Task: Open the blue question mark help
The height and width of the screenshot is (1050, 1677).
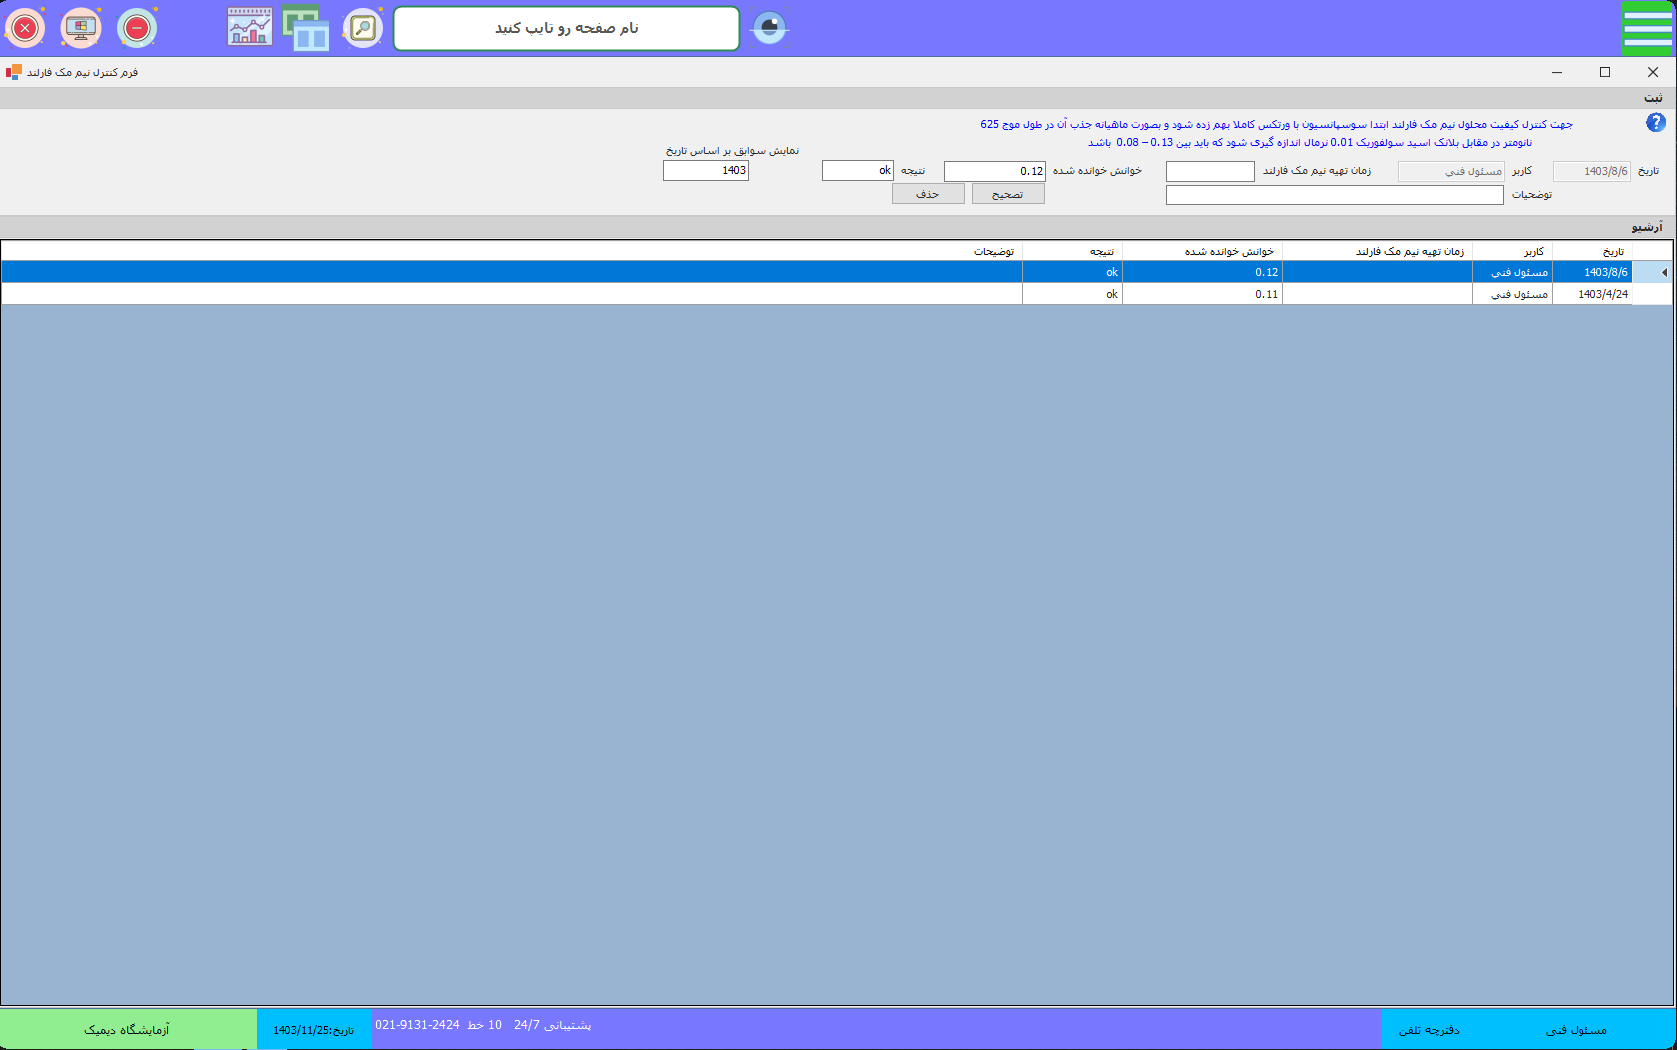Action: pyautogui.click(x=1656, y=123)
